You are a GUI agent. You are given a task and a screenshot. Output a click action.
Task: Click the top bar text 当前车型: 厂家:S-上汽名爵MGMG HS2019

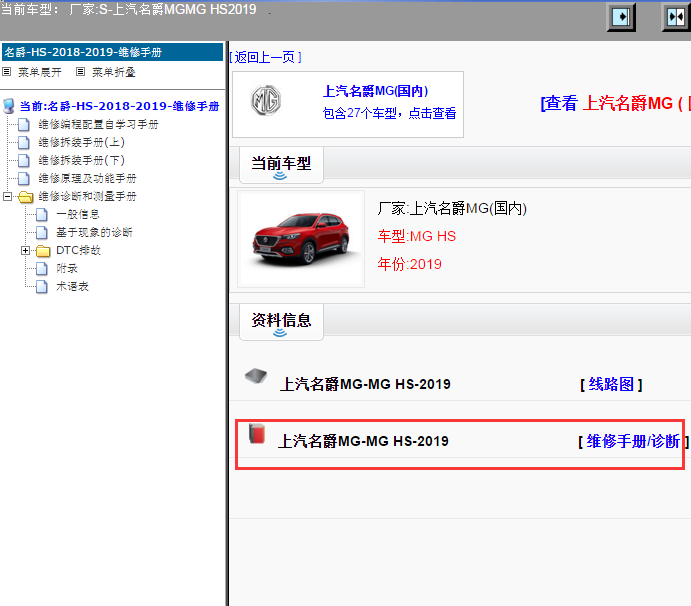tap(129, 9)
